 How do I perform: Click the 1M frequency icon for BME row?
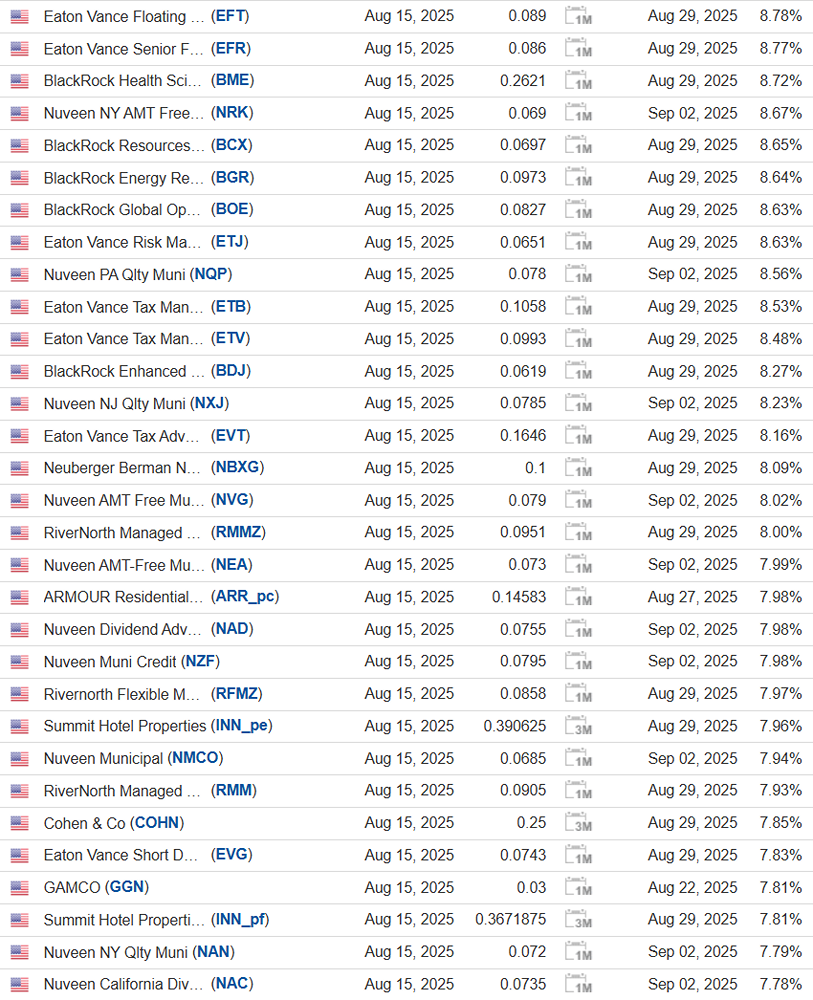tap(578, 81)
